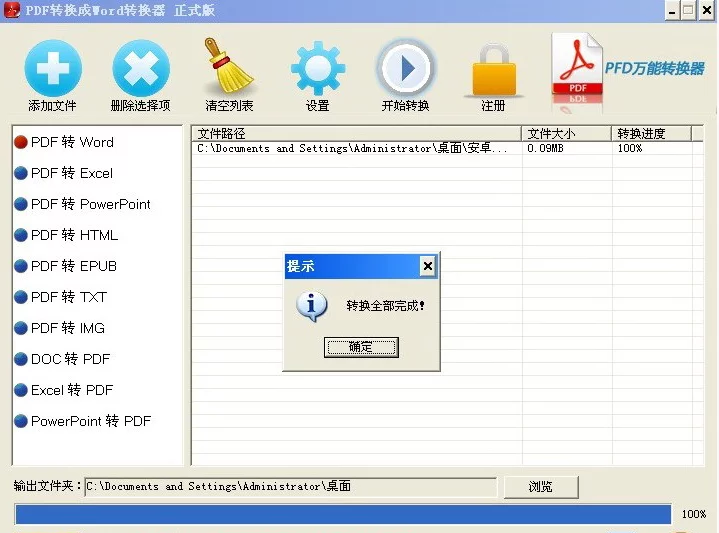
Task: Select the PDF 转 Word mode
Action: coord(64,142)
